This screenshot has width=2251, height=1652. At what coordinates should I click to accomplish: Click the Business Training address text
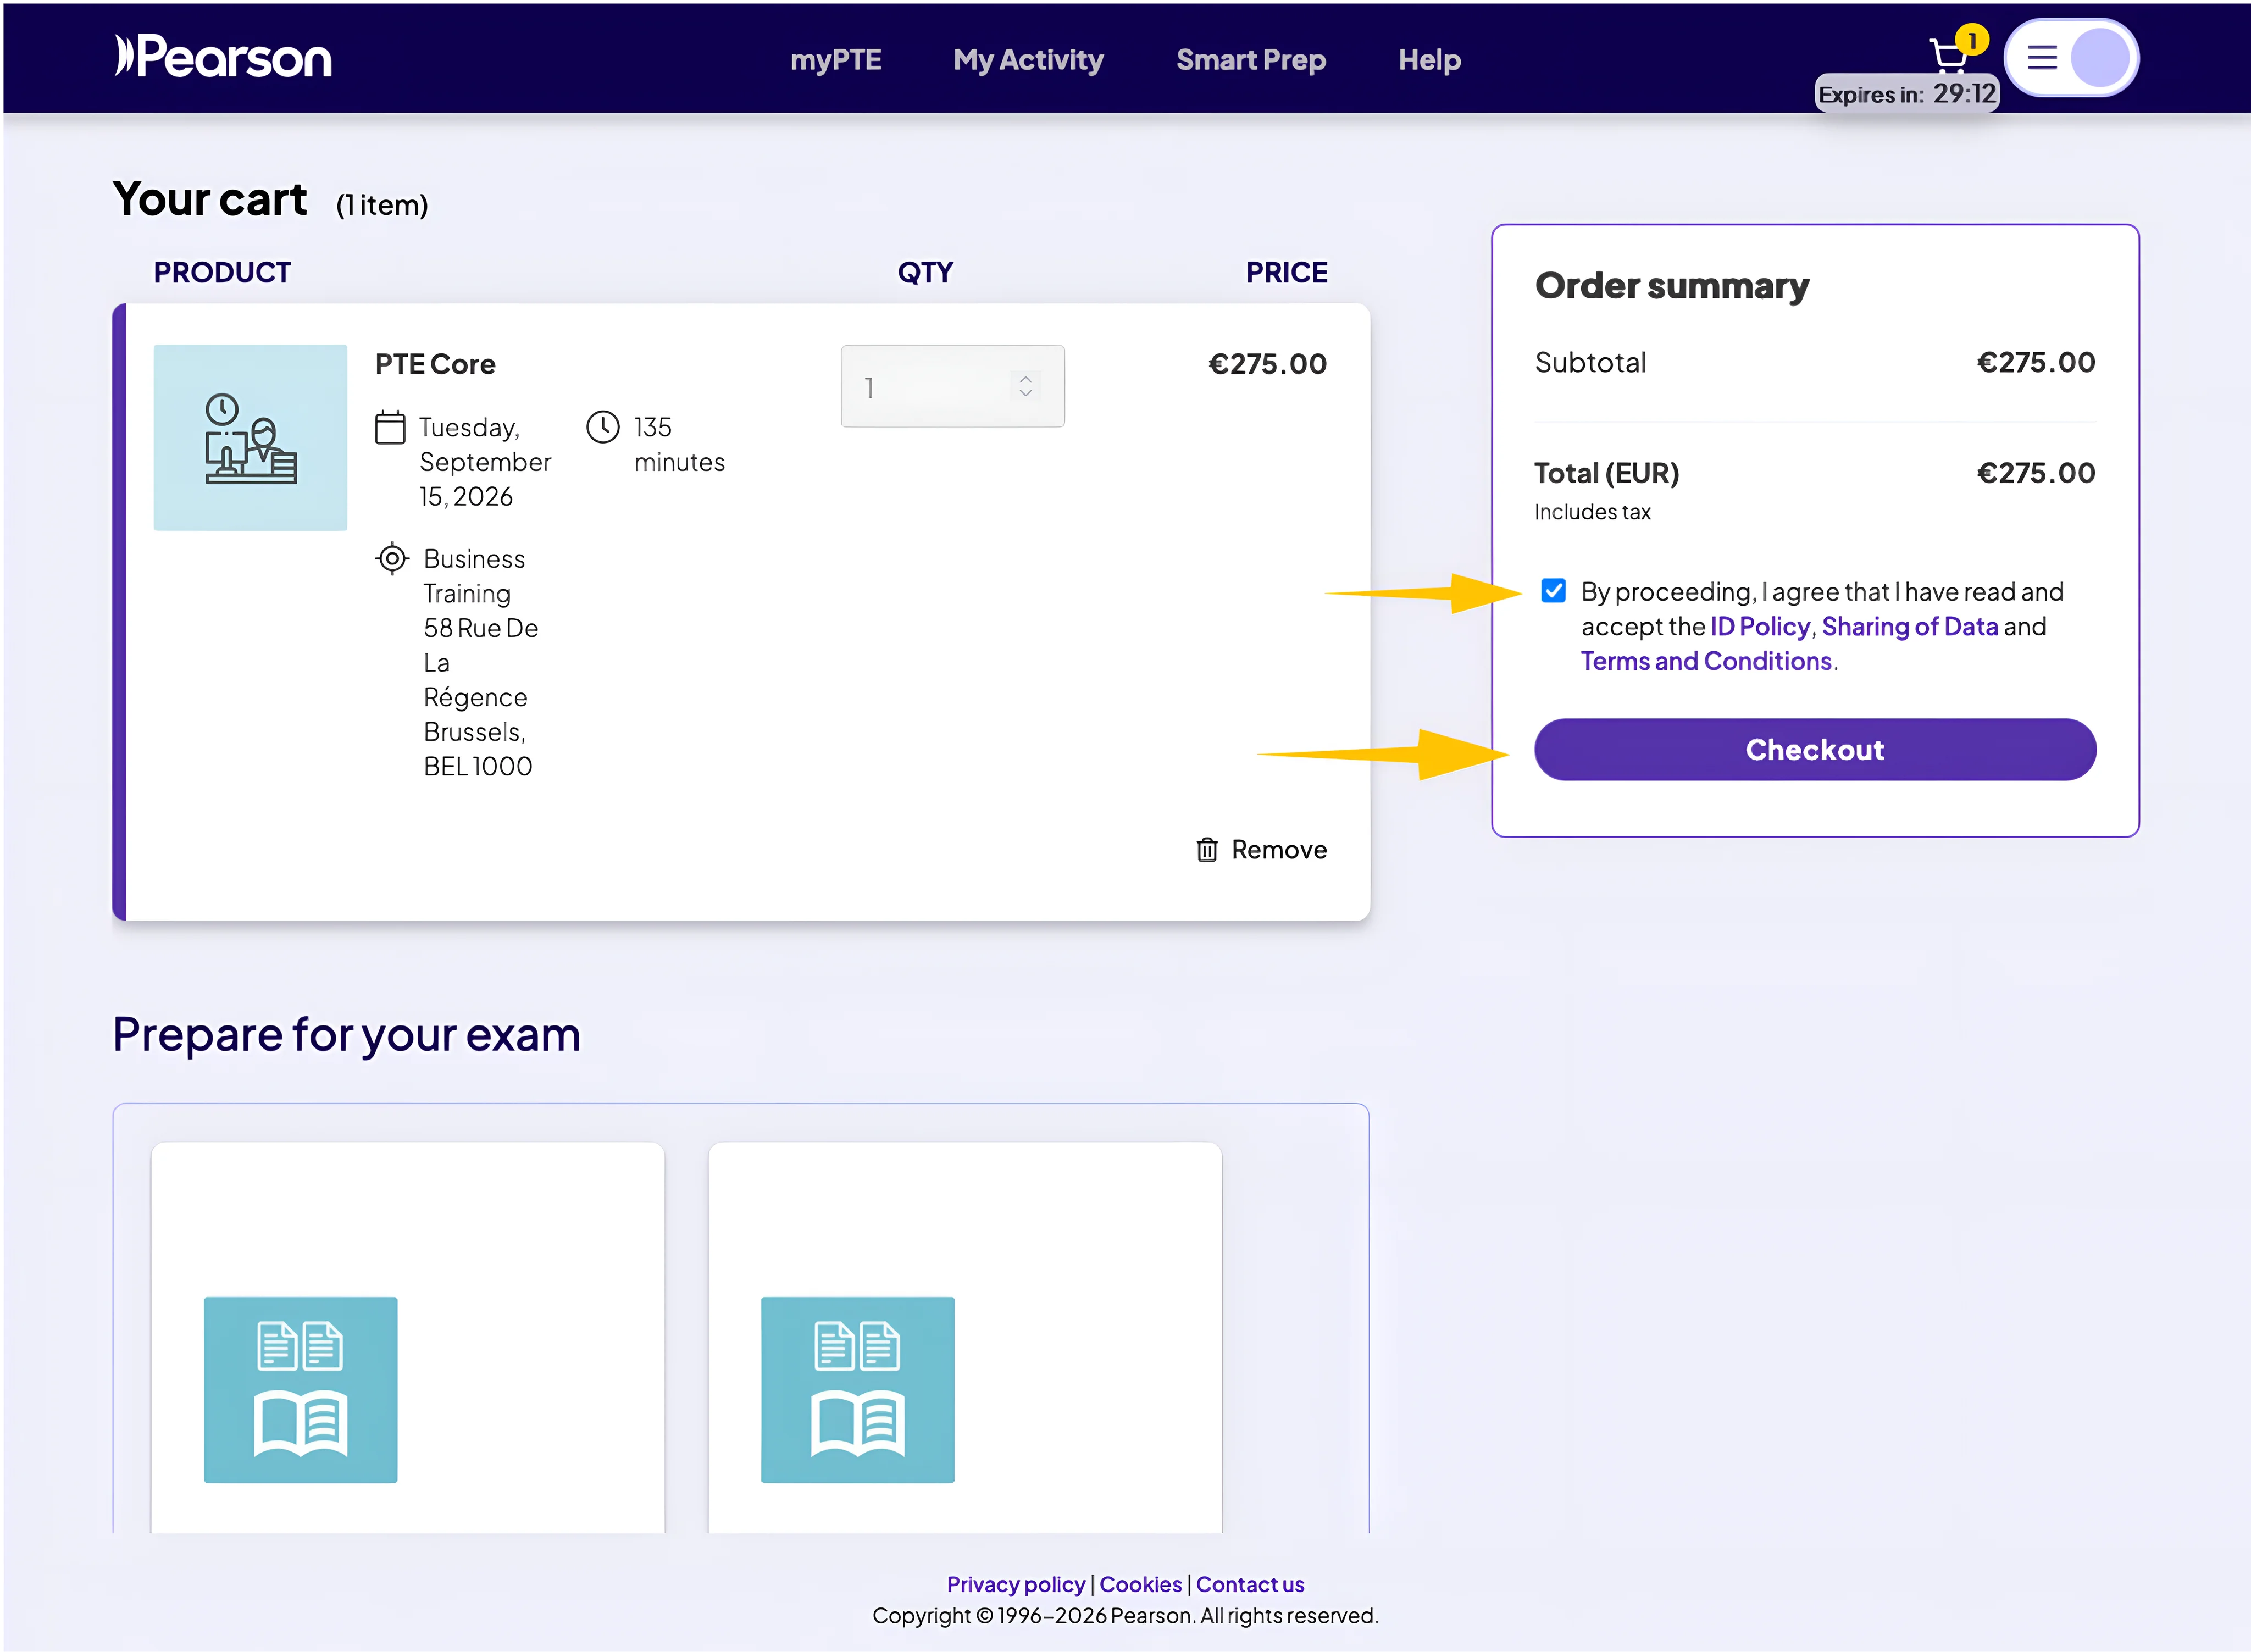[481, 662]
